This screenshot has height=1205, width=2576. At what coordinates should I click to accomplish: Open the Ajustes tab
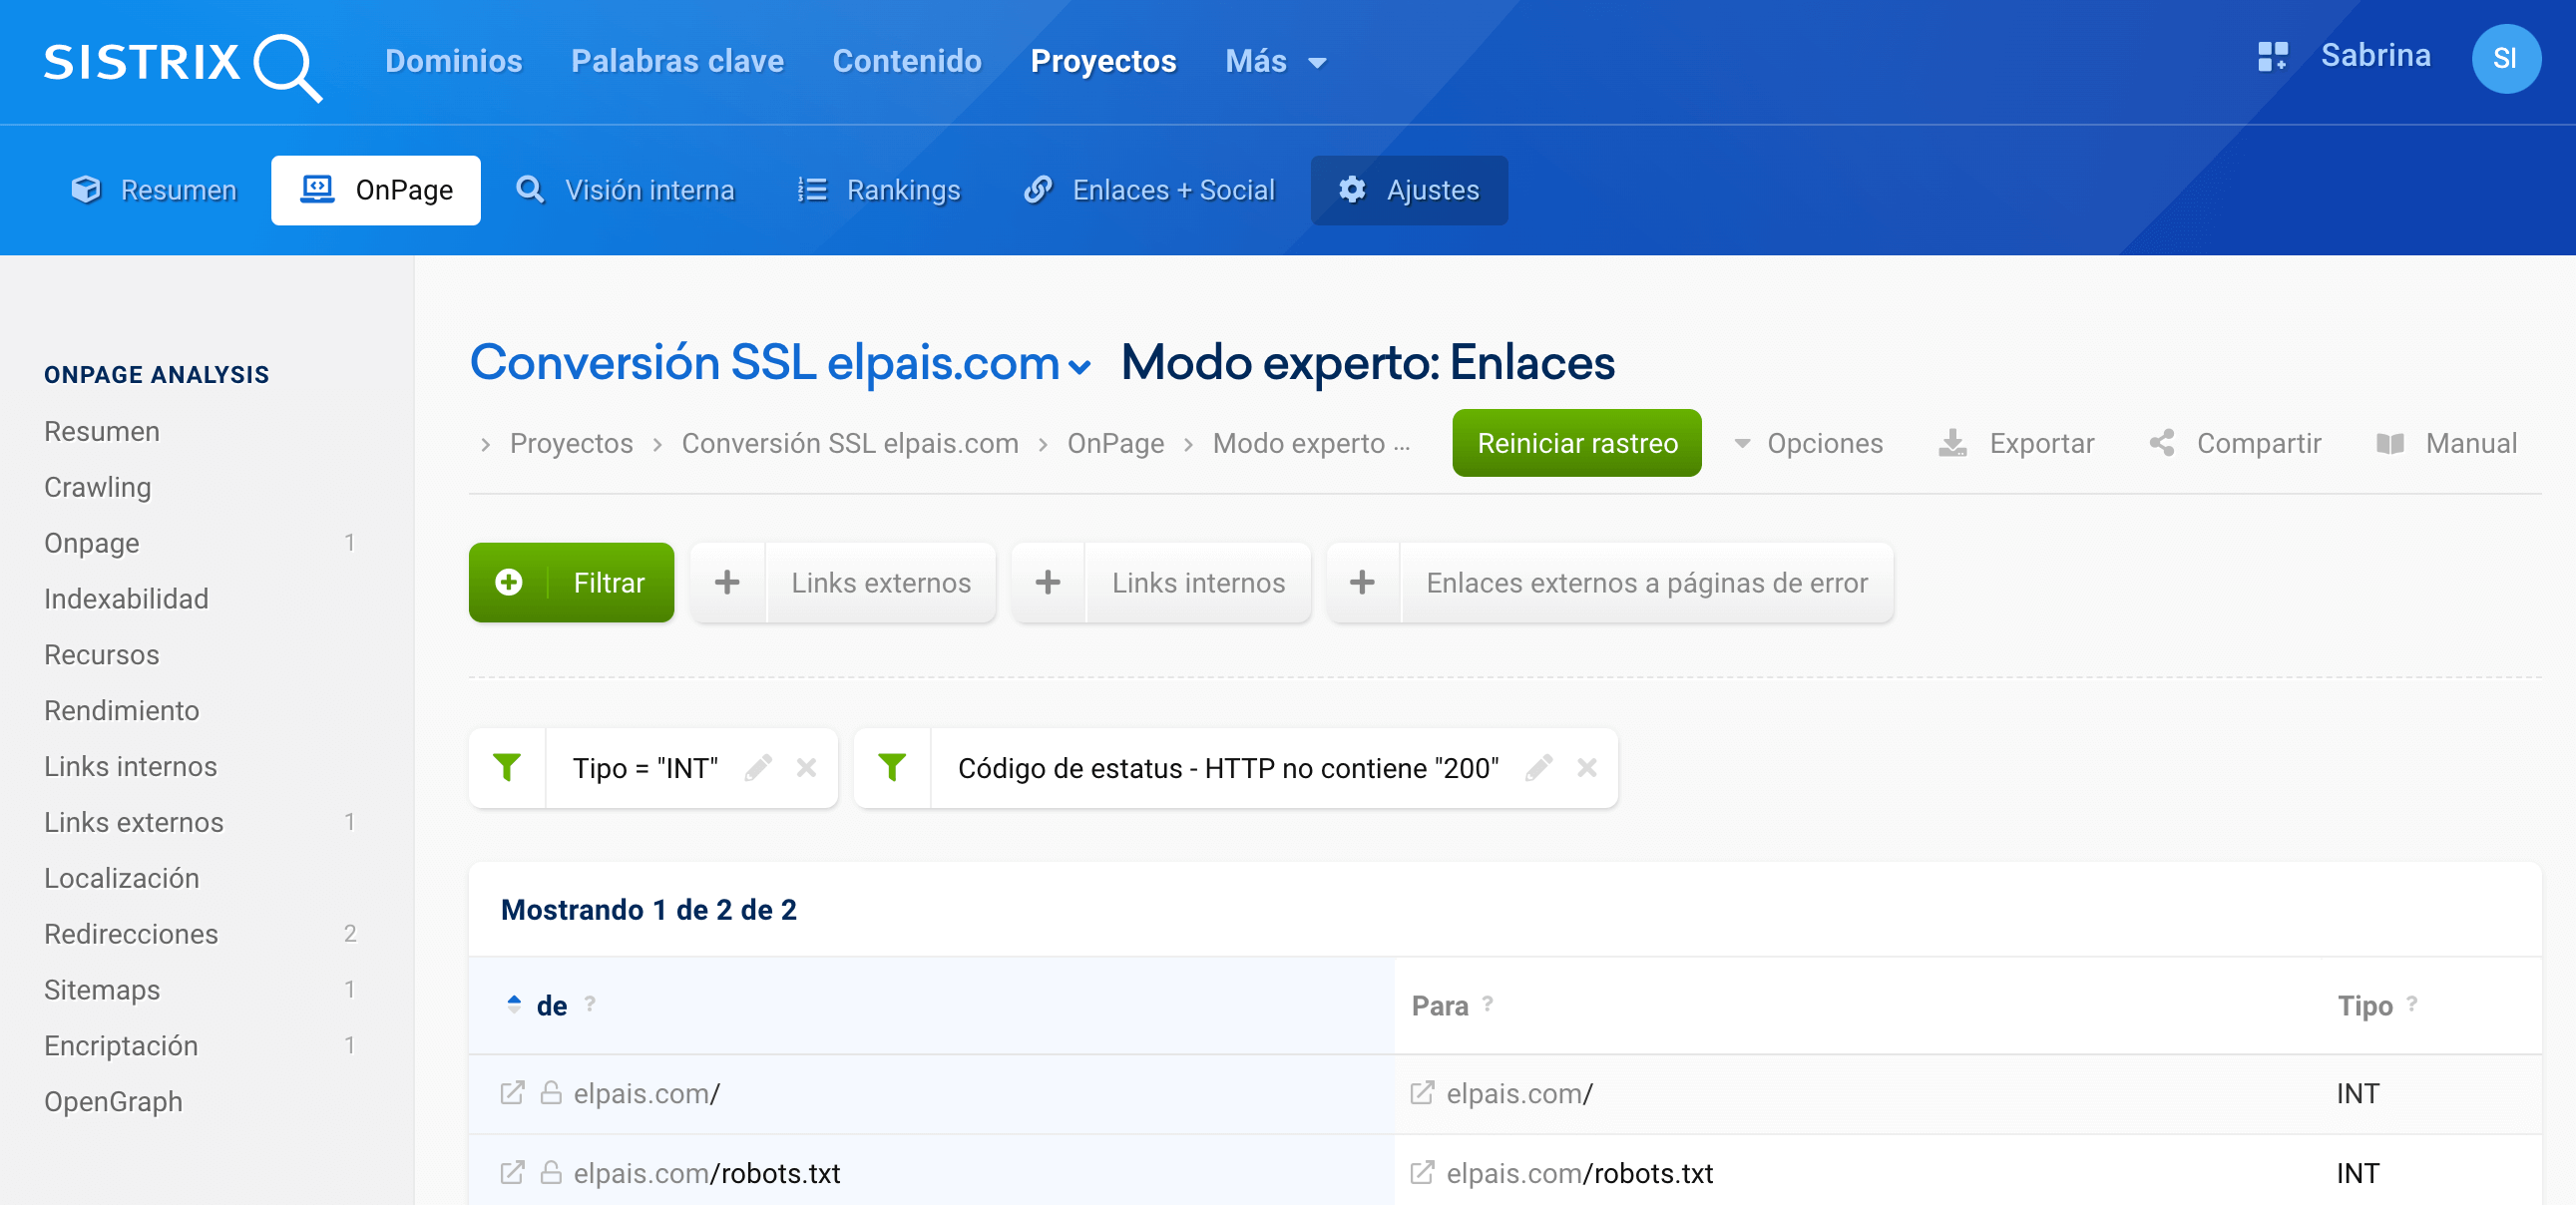[x=1408, y=190]
